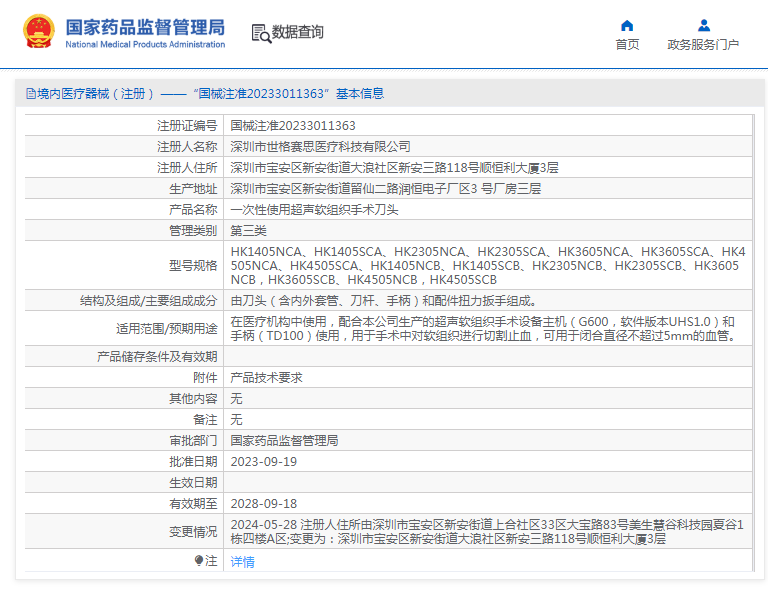
Task: Click the 生效日期 row label
Action: [x=193, y=483]
